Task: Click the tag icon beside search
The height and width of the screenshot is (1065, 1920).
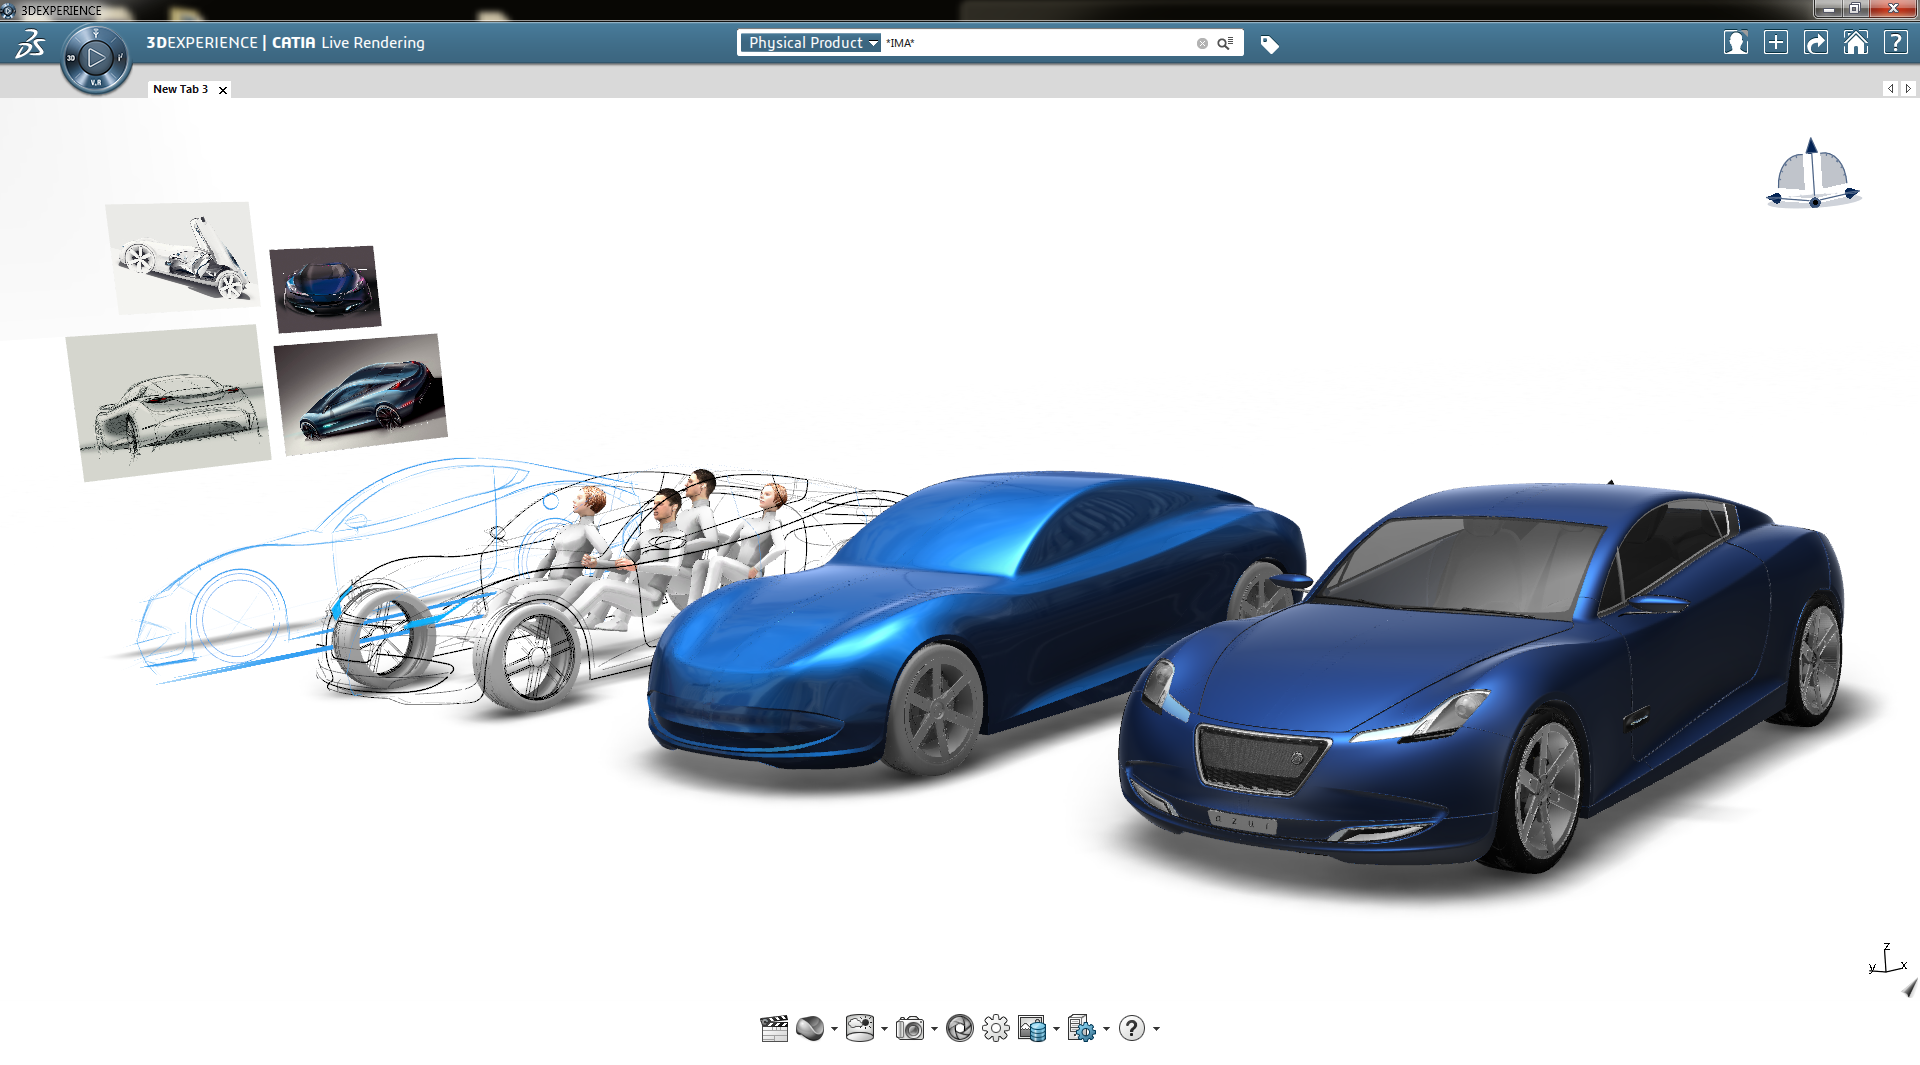Action: coord(1269,44)
